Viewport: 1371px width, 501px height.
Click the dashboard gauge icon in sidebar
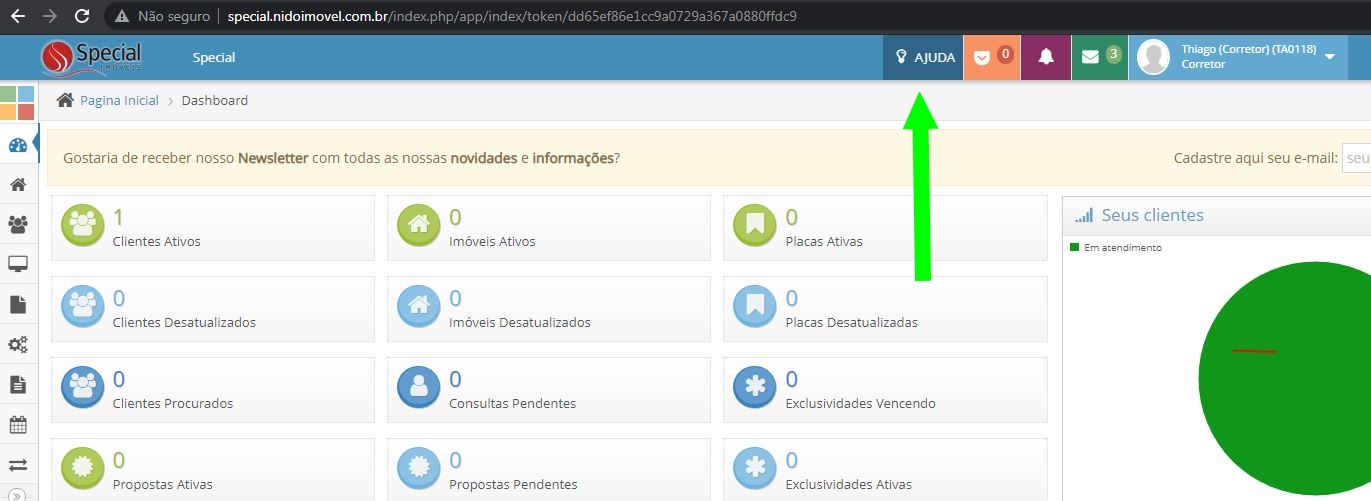point(18,146)
